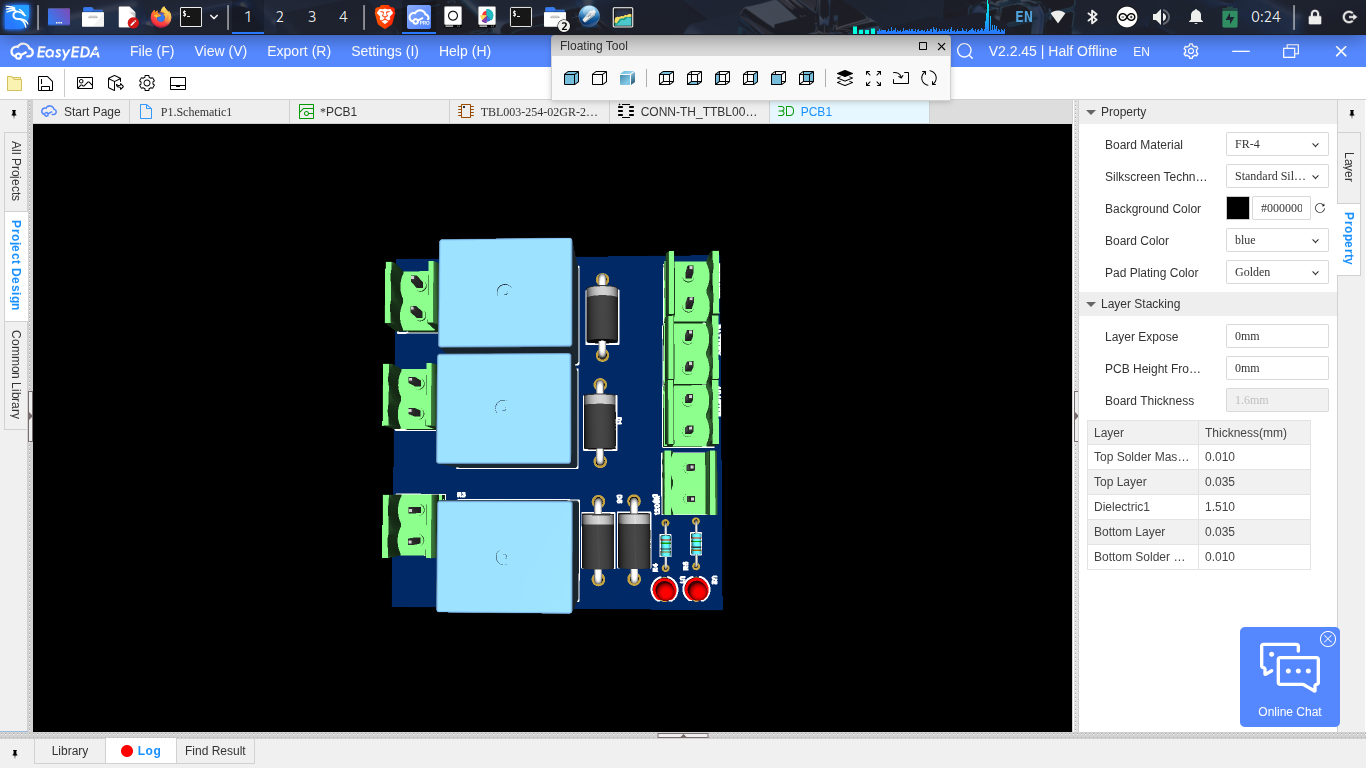Click wireframe cube with bottom face highlighted

coord(694,78)
